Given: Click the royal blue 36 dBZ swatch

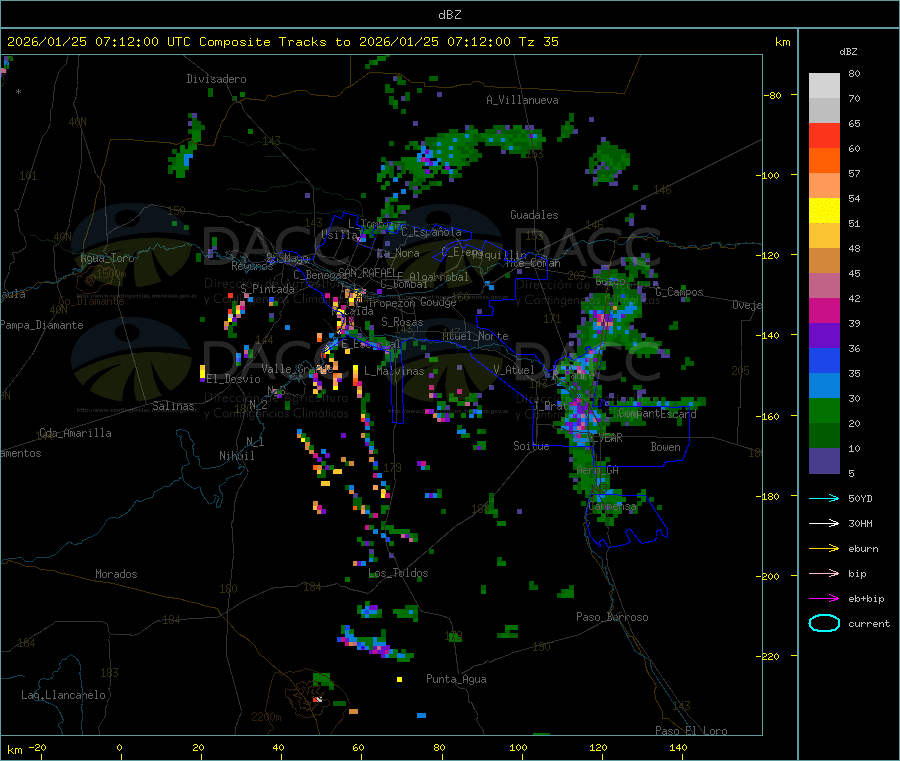Looking at the screenshot, I should coord(824,360).
